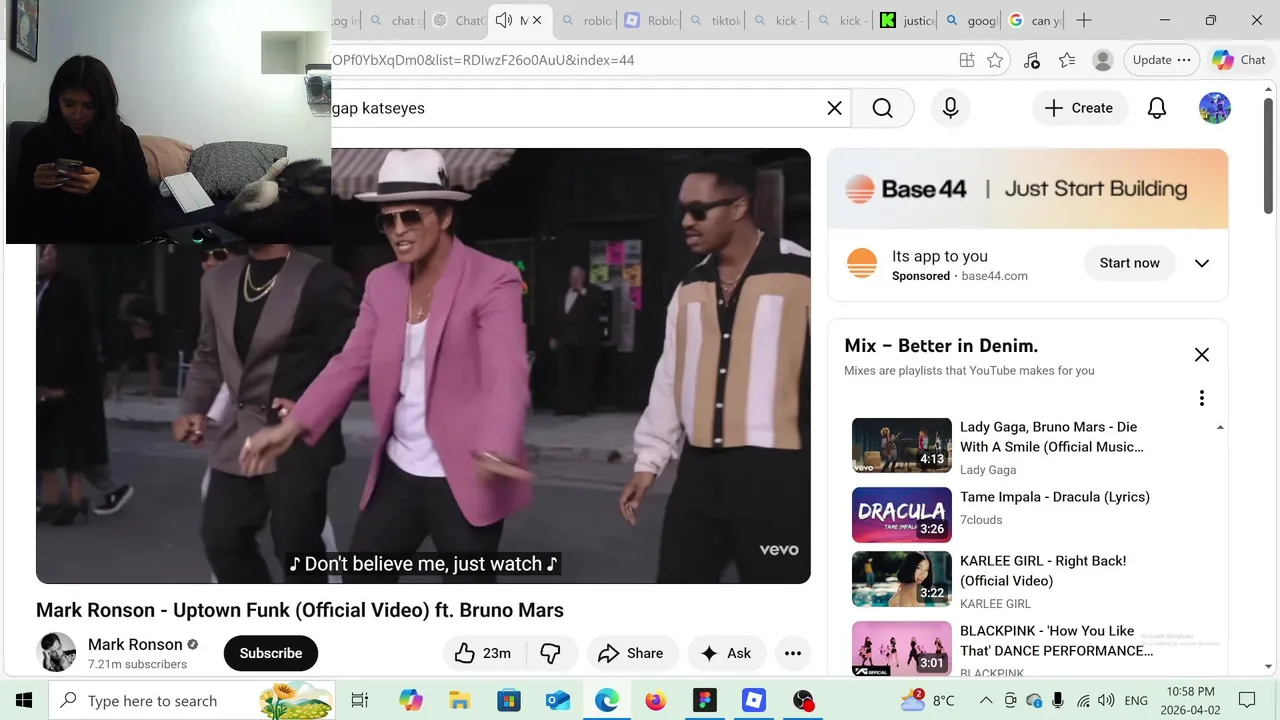This screenshot has height=720, width=1280.
Task: Open Outlook from the taskbar
Action: pos(557,700)
